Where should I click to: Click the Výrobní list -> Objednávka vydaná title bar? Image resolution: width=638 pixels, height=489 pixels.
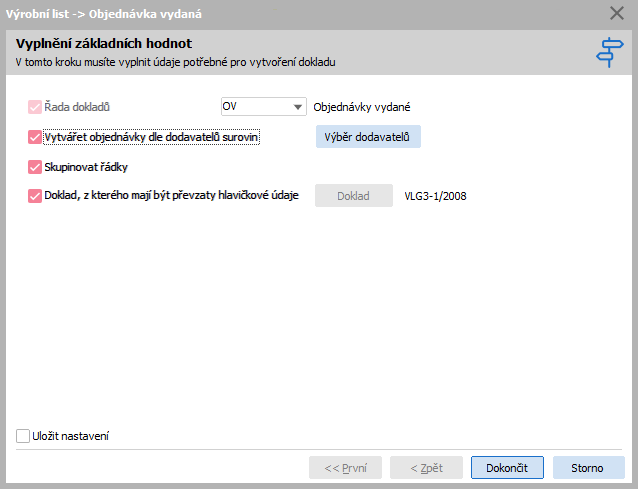coord(104,14)
